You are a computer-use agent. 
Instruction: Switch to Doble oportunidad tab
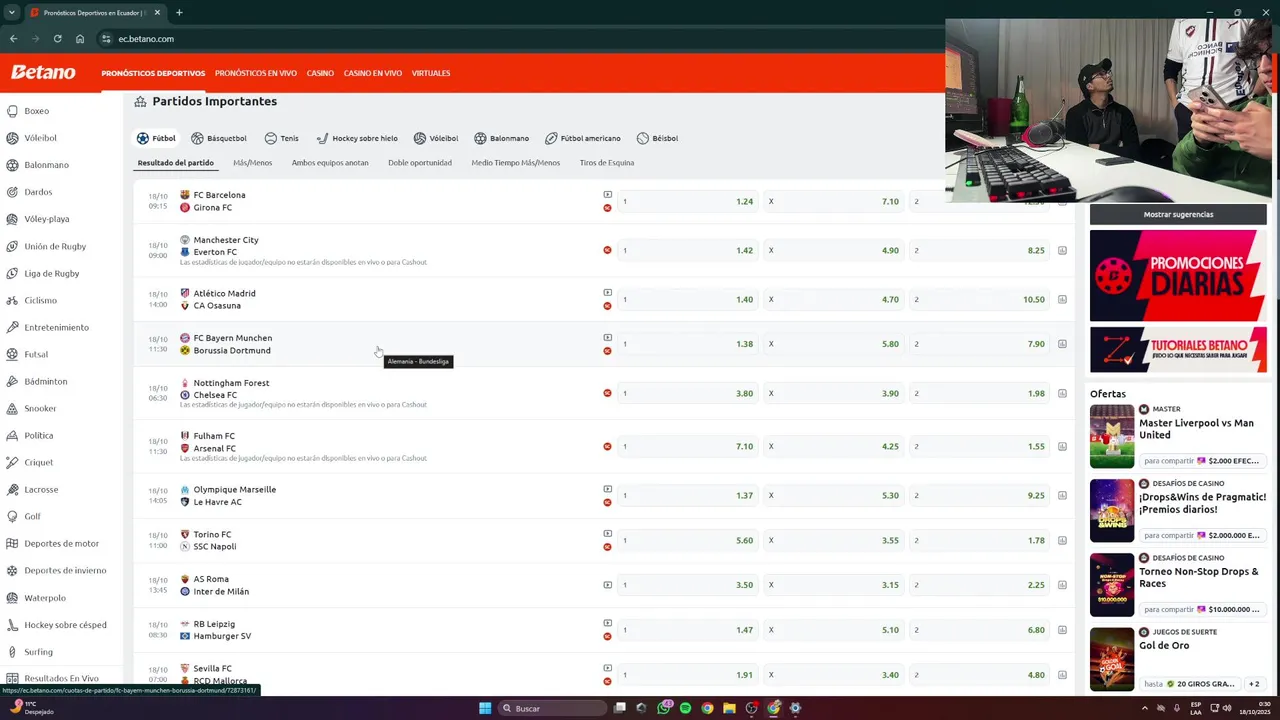tap(420, 163)
